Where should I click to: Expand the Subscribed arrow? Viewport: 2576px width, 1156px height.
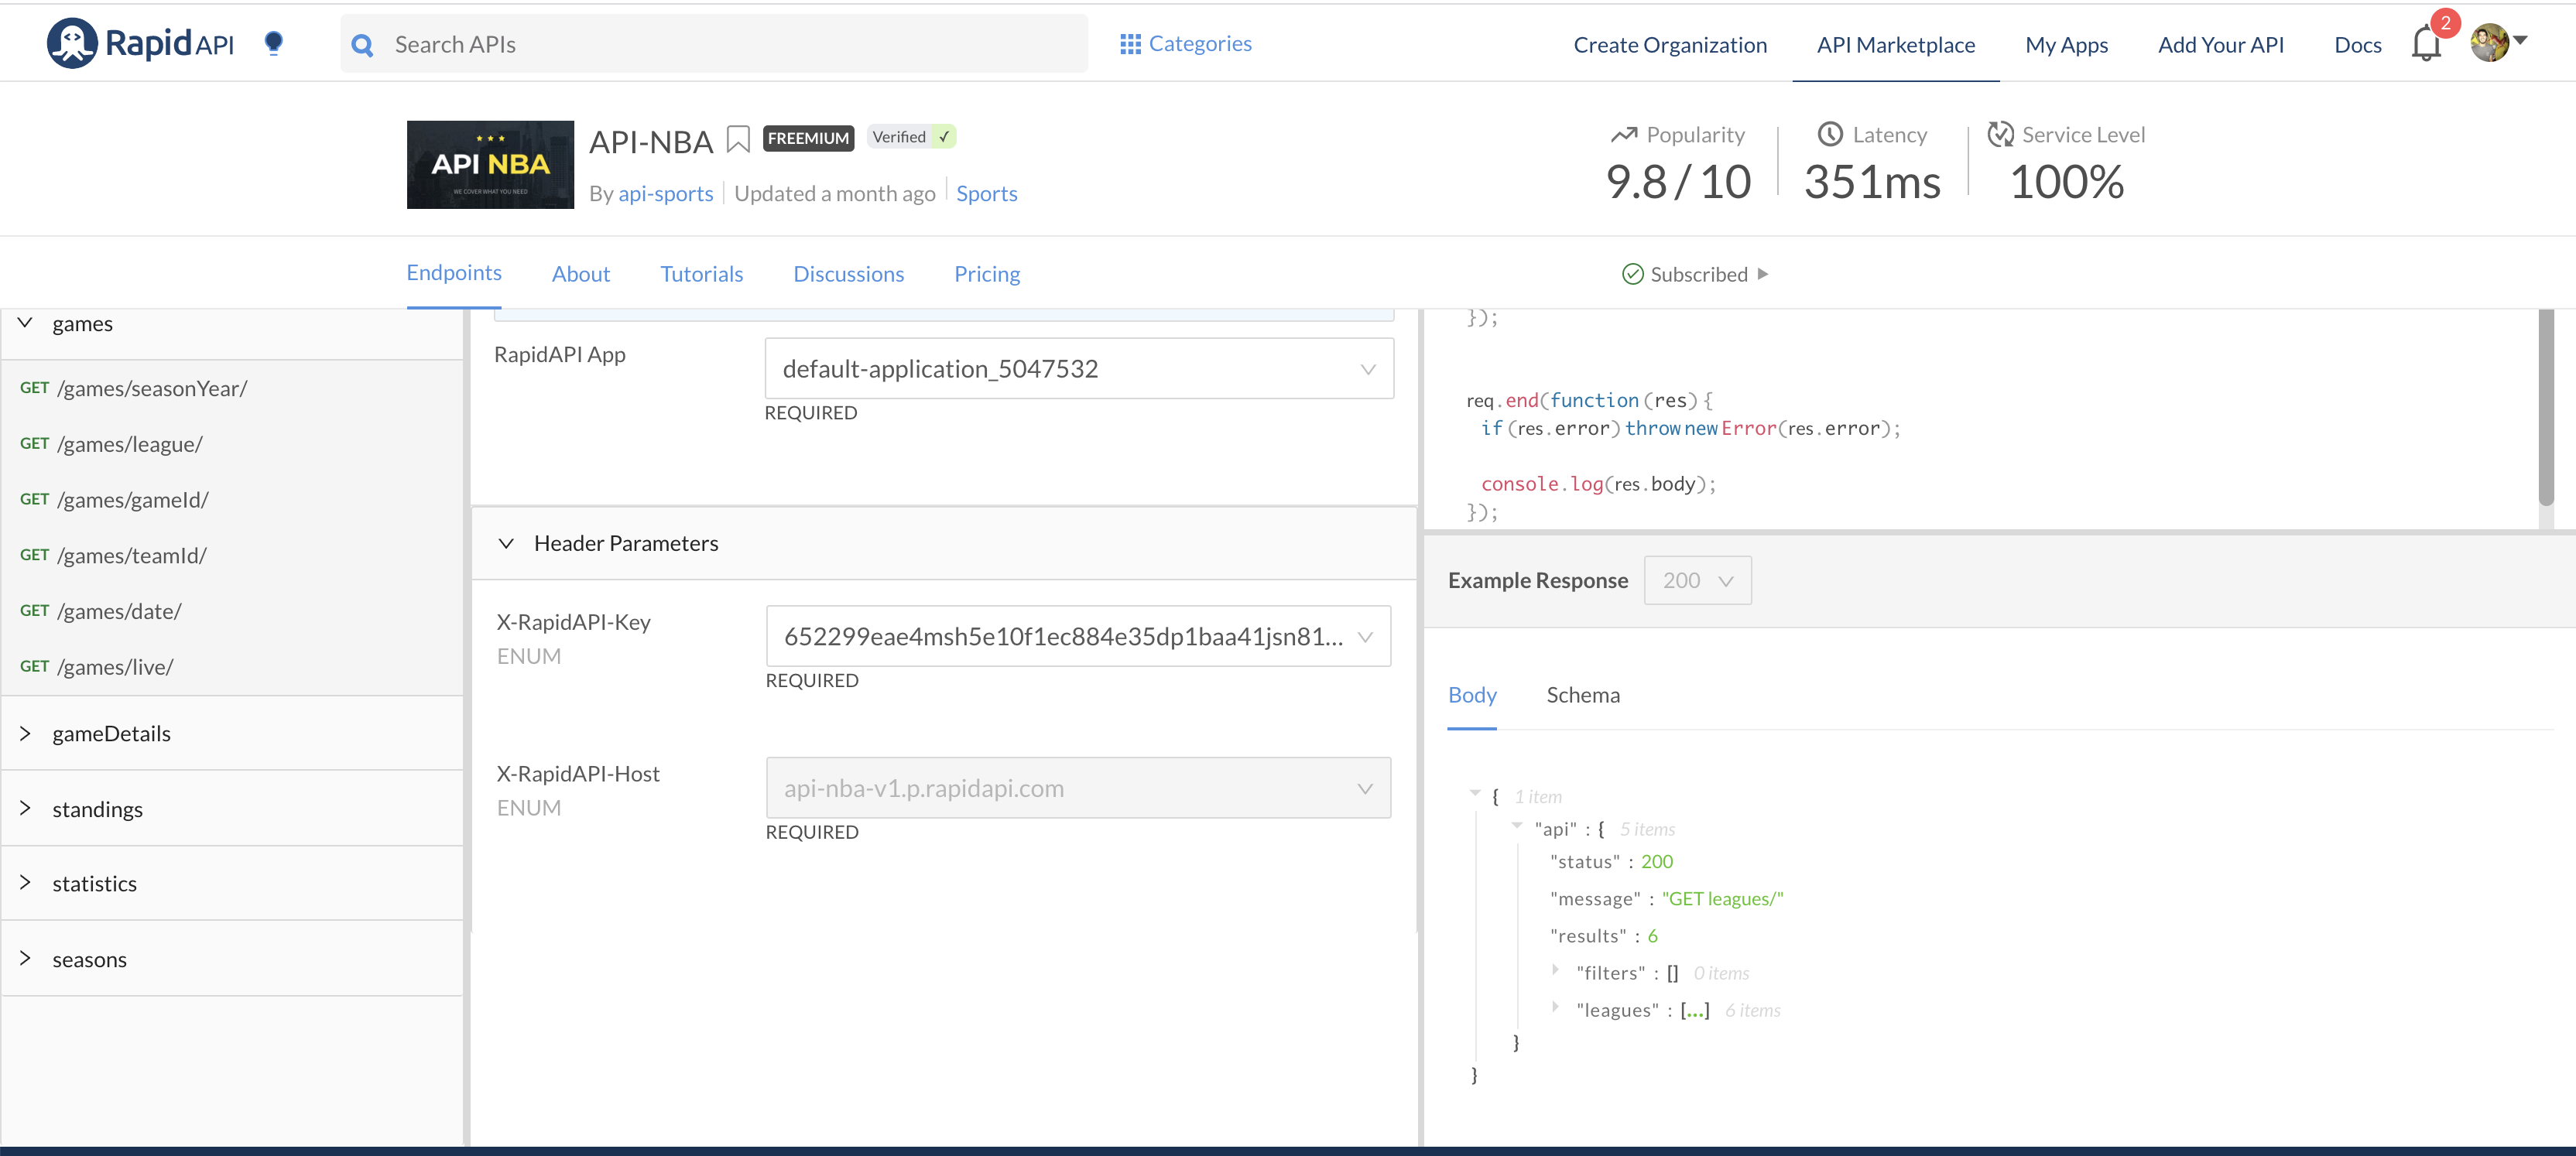point(1763,274)
